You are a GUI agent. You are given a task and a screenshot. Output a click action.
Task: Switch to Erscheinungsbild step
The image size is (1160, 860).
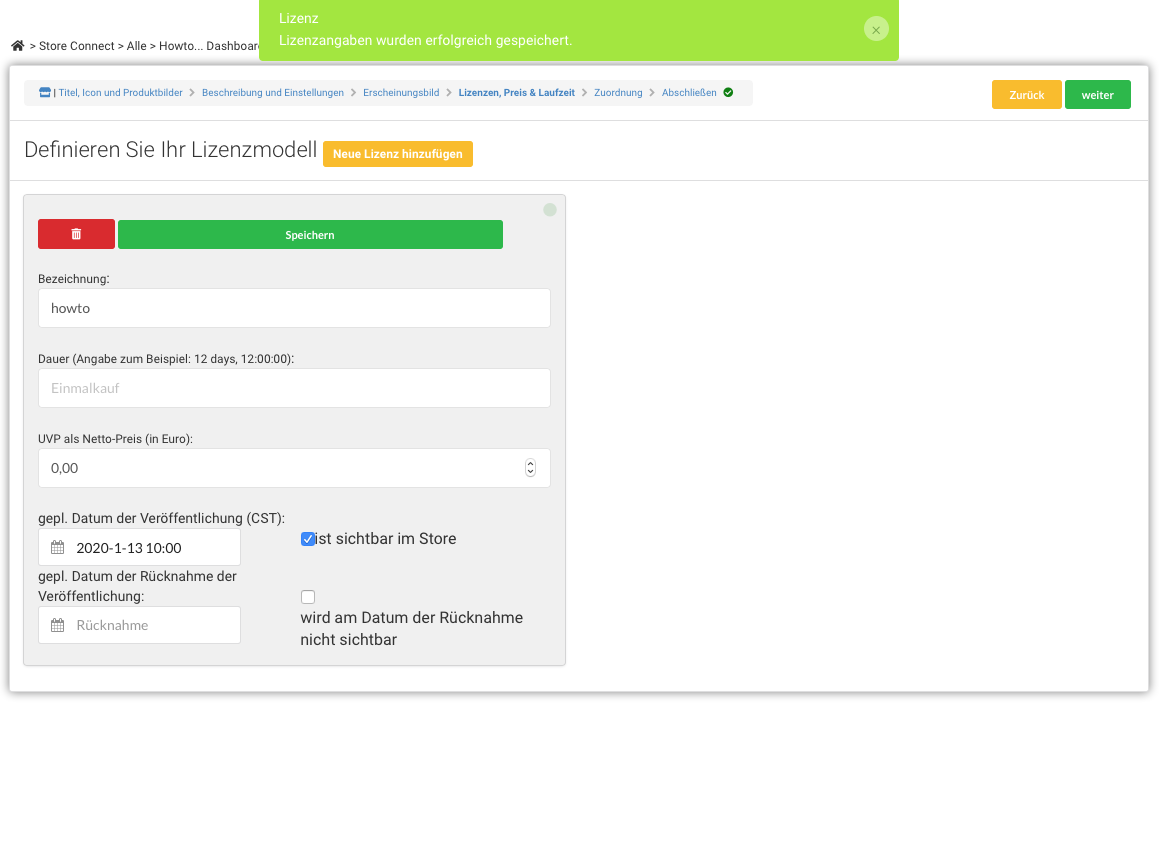pyautogui.click(x=401, y=93)
